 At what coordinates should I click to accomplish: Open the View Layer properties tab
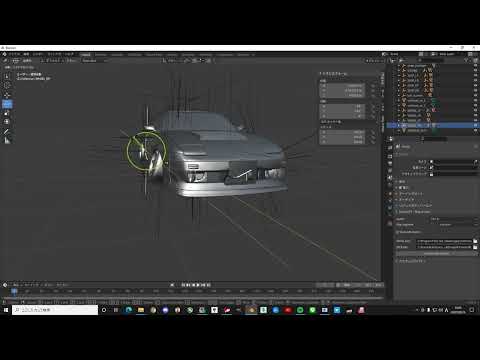[390, 163]
